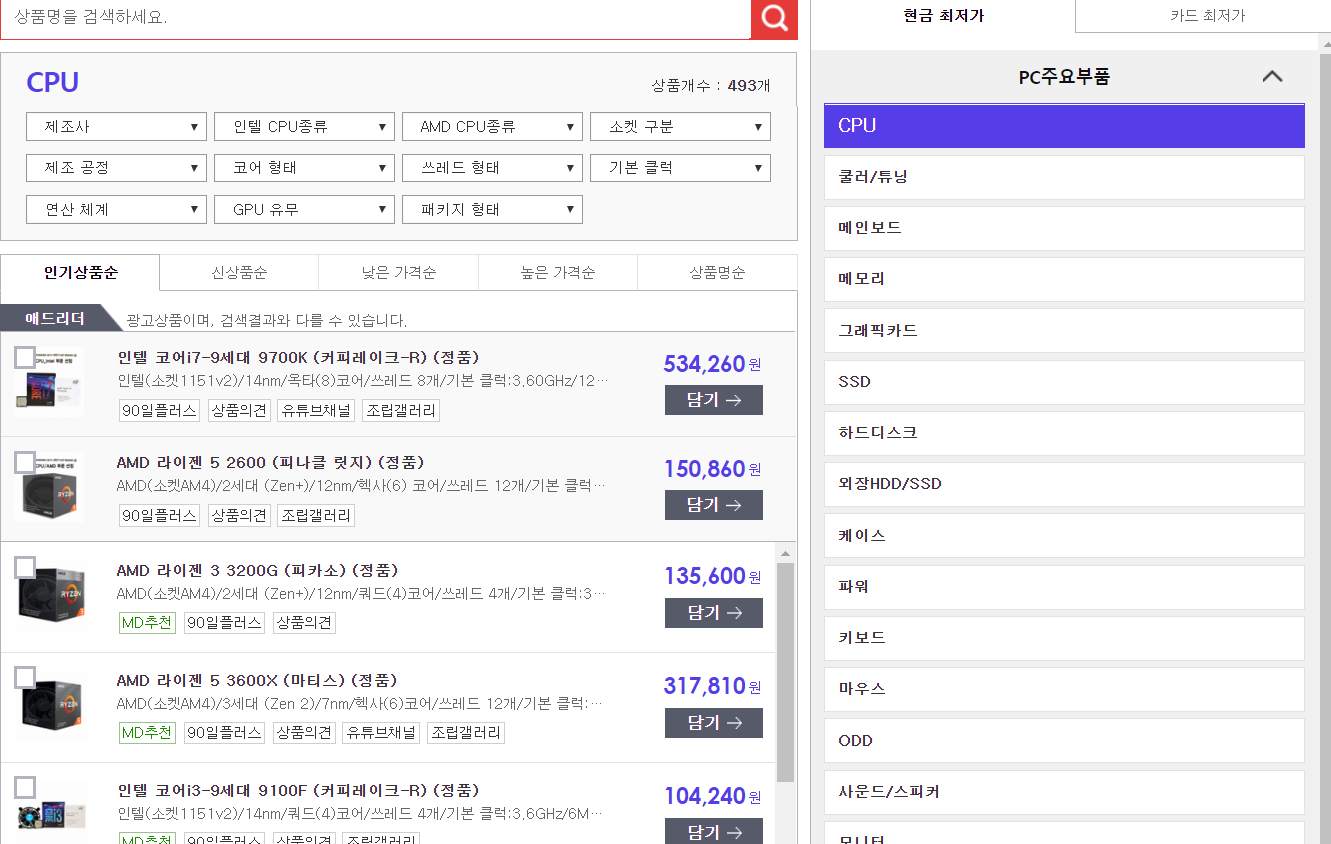Add the i7-9700K with its 담기 button
The width and height of the screenshot is (1331, 844).
[x=714, y=400]
